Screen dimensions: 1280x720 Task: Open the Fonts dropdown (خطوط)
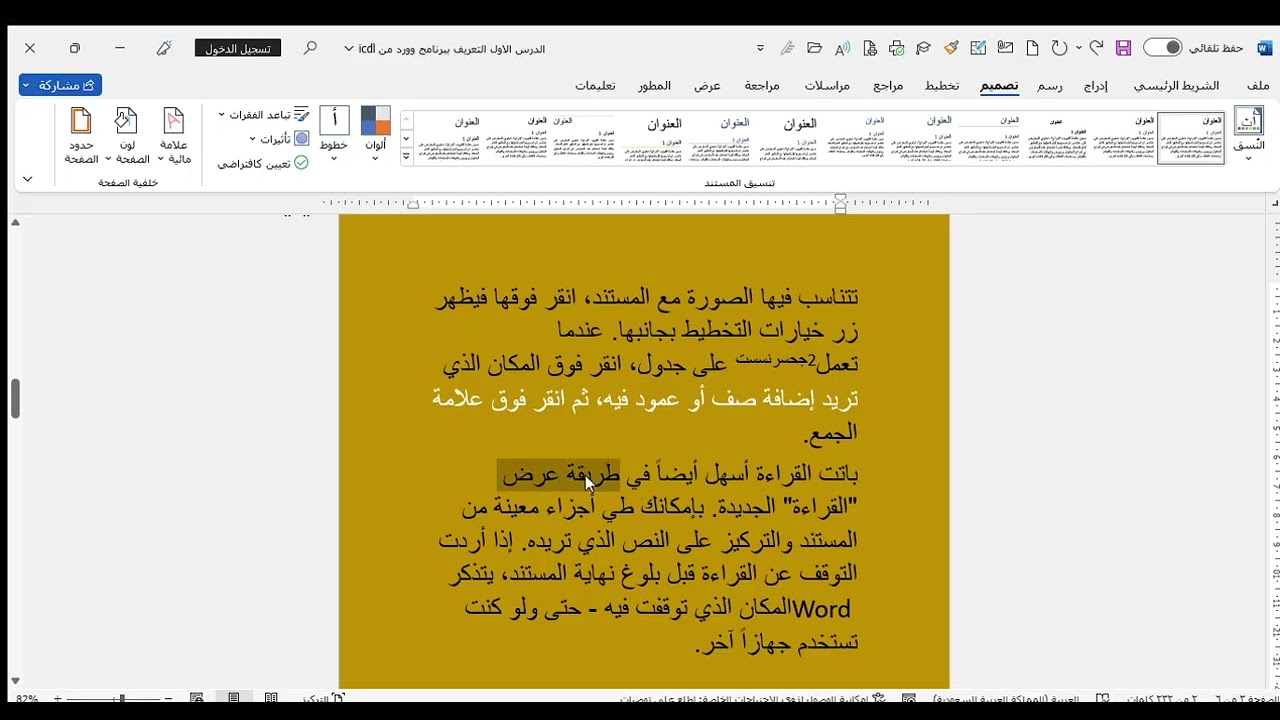pos(334,133)
